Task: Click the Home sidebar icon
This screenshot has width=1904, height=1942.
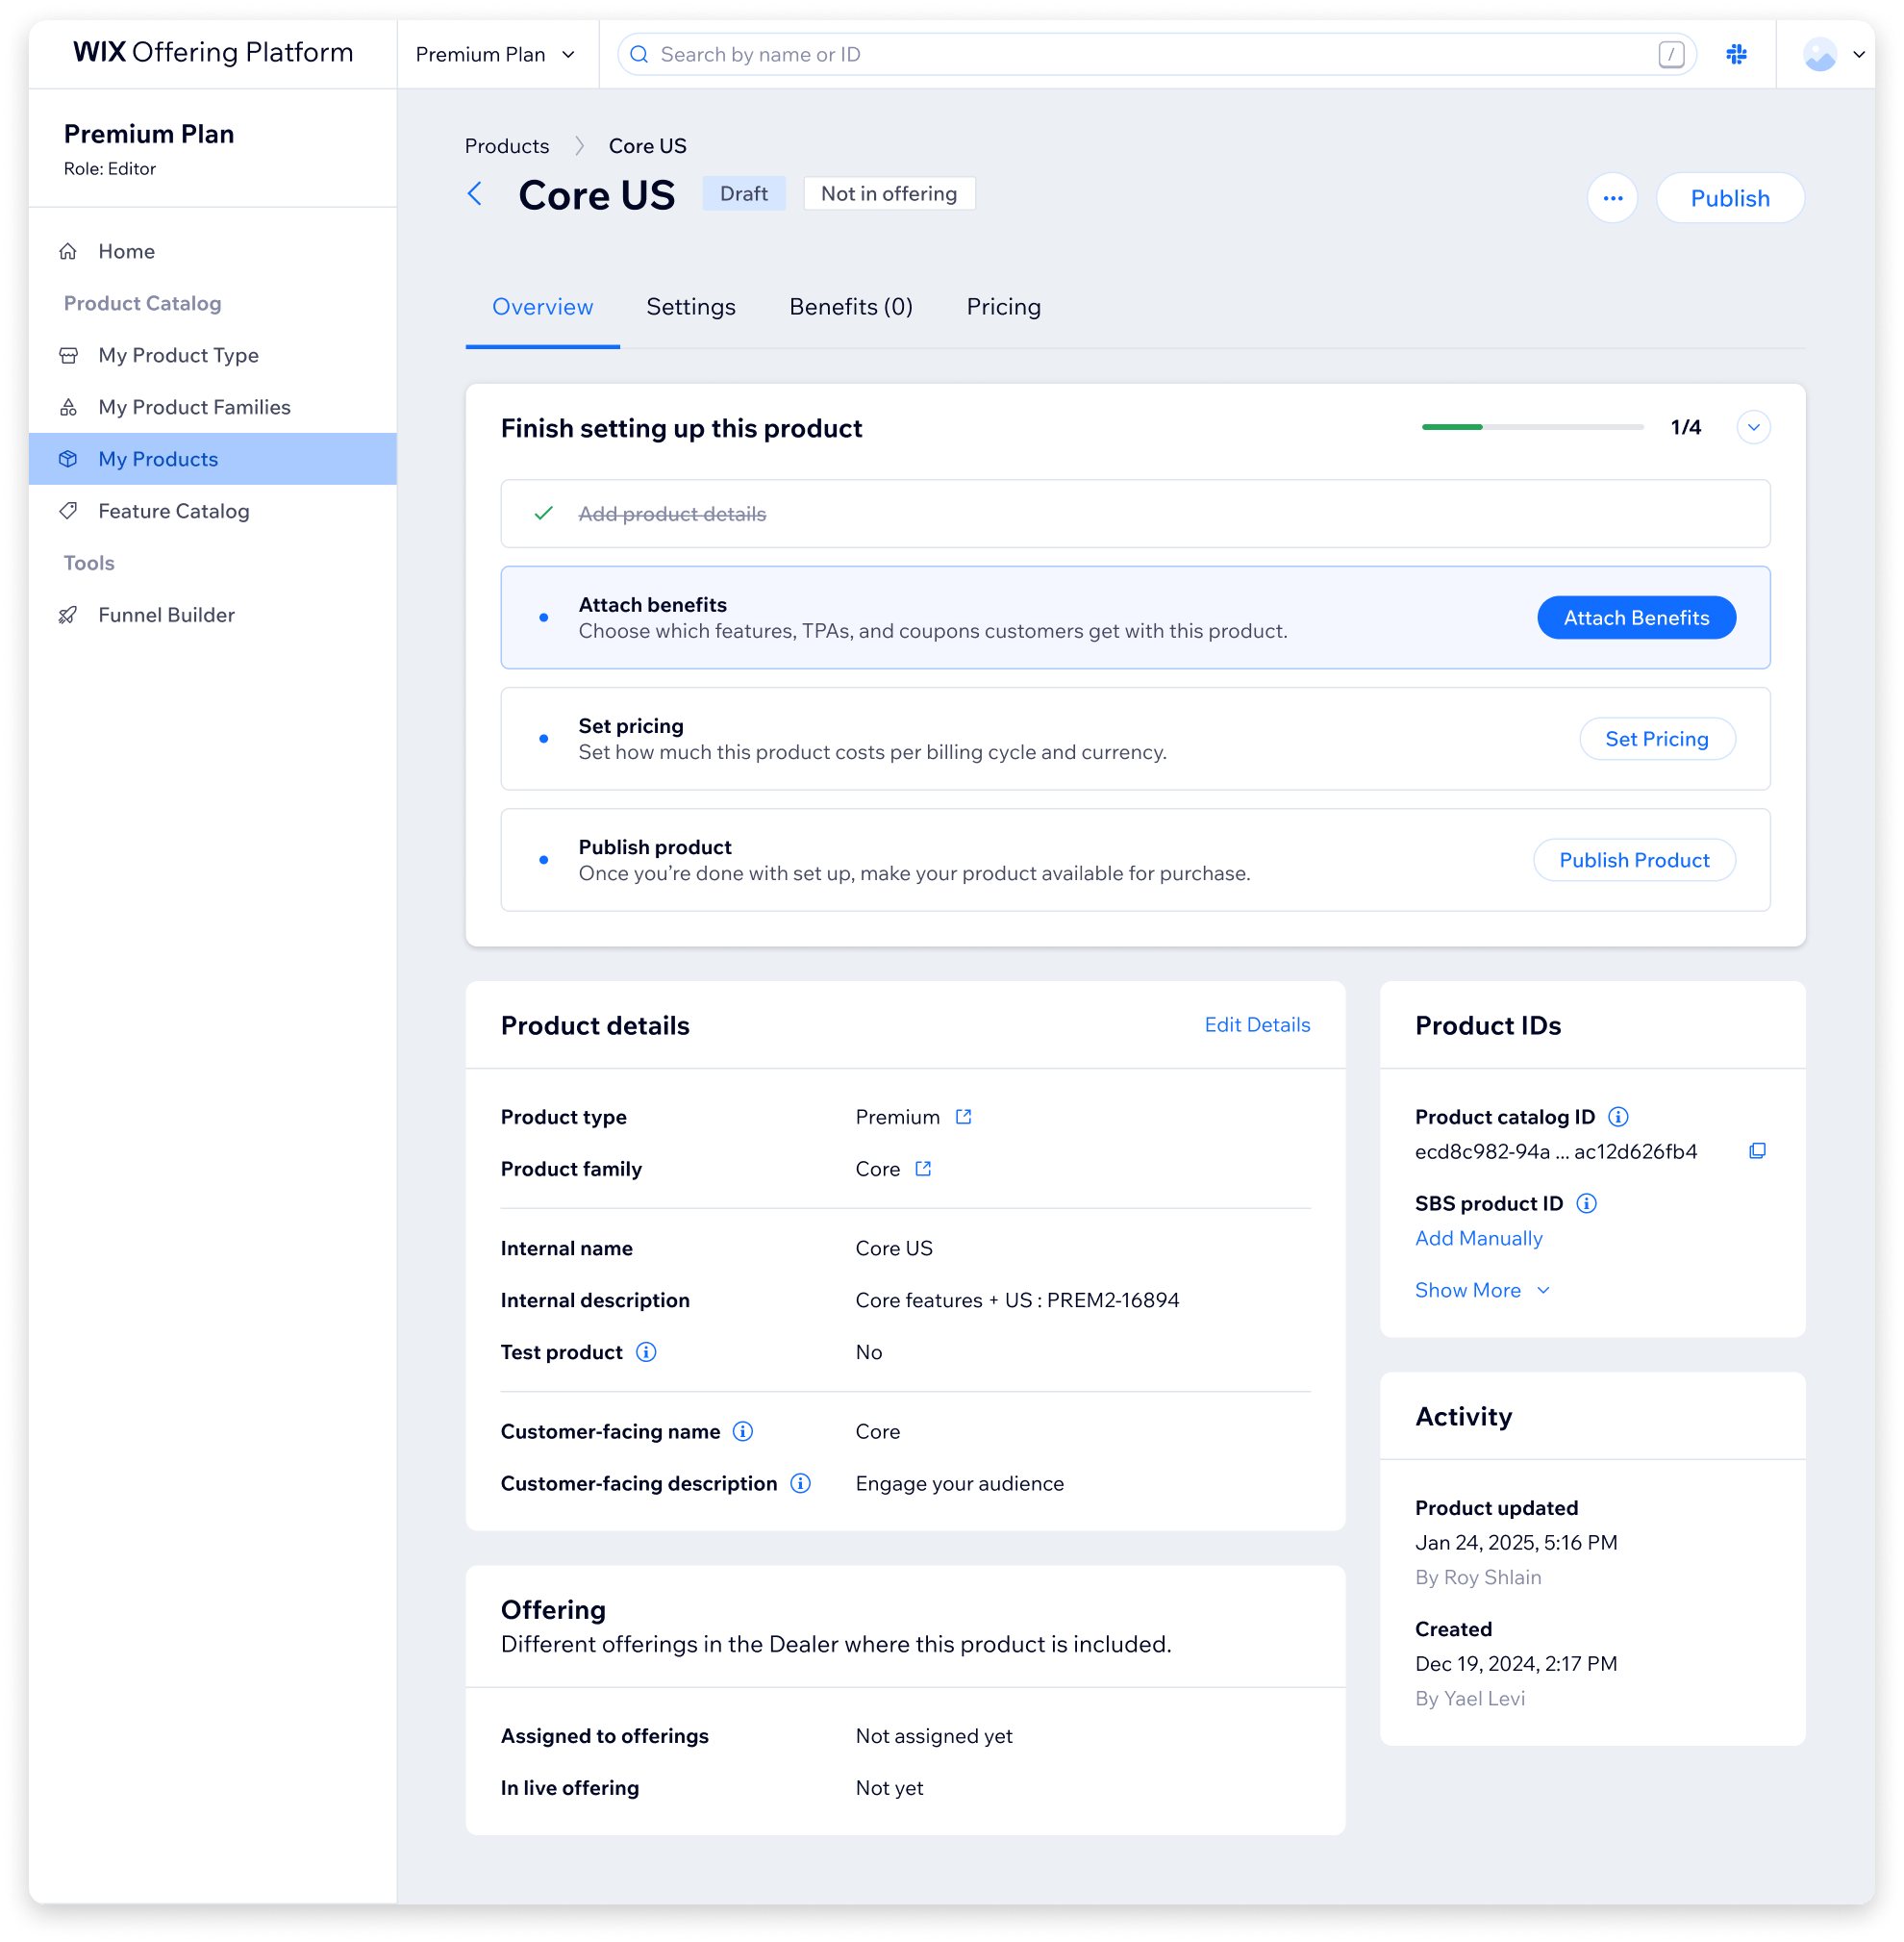Action: click(x=68, y=251)
